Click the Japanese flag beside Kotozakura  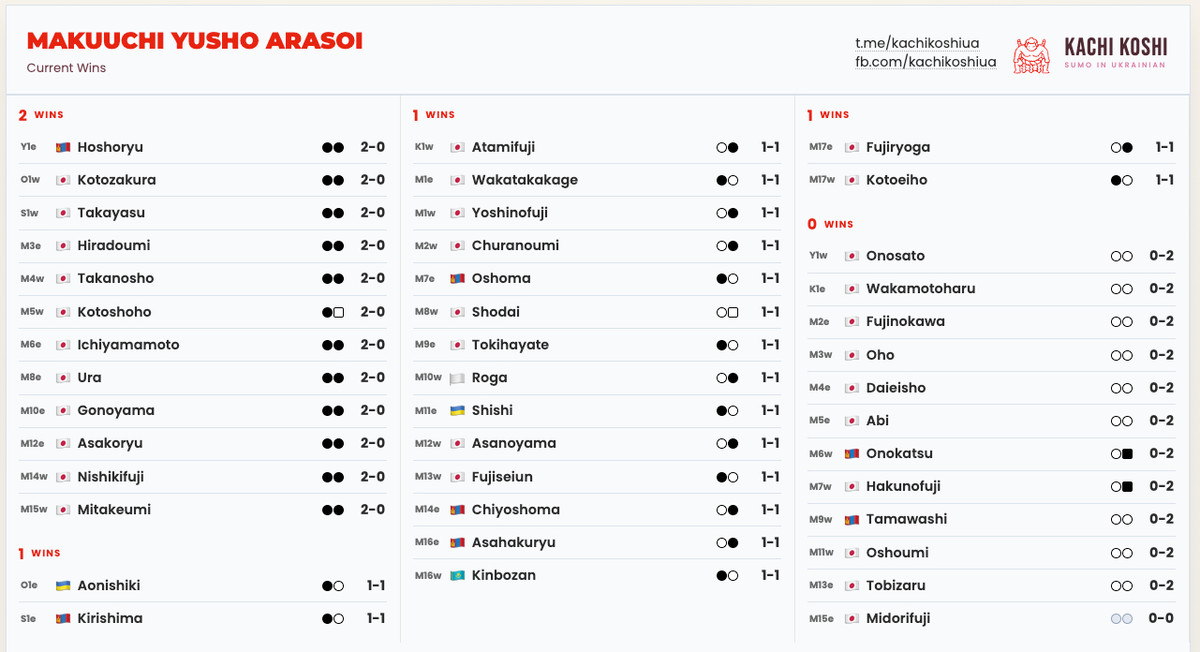(x=63, y=180)
